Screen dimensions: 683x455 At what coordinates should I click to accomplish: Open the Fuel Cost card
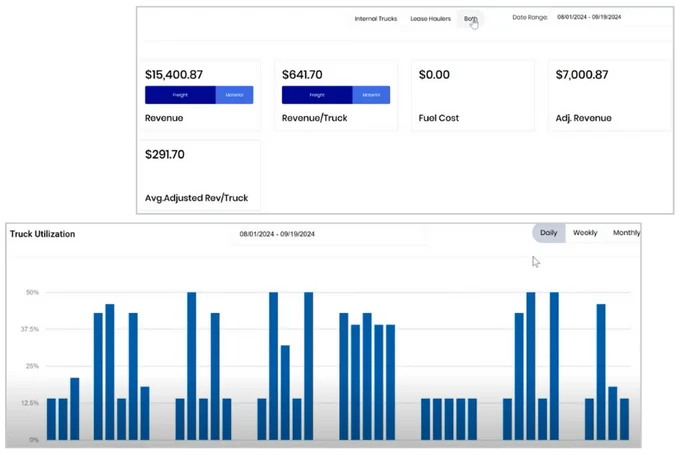click(x=470, y=96)
